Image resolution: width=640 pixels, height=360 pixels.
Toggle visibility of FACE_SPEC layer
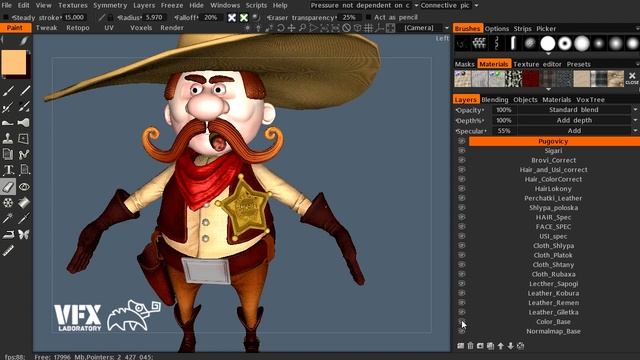click(x=462, y=227)
